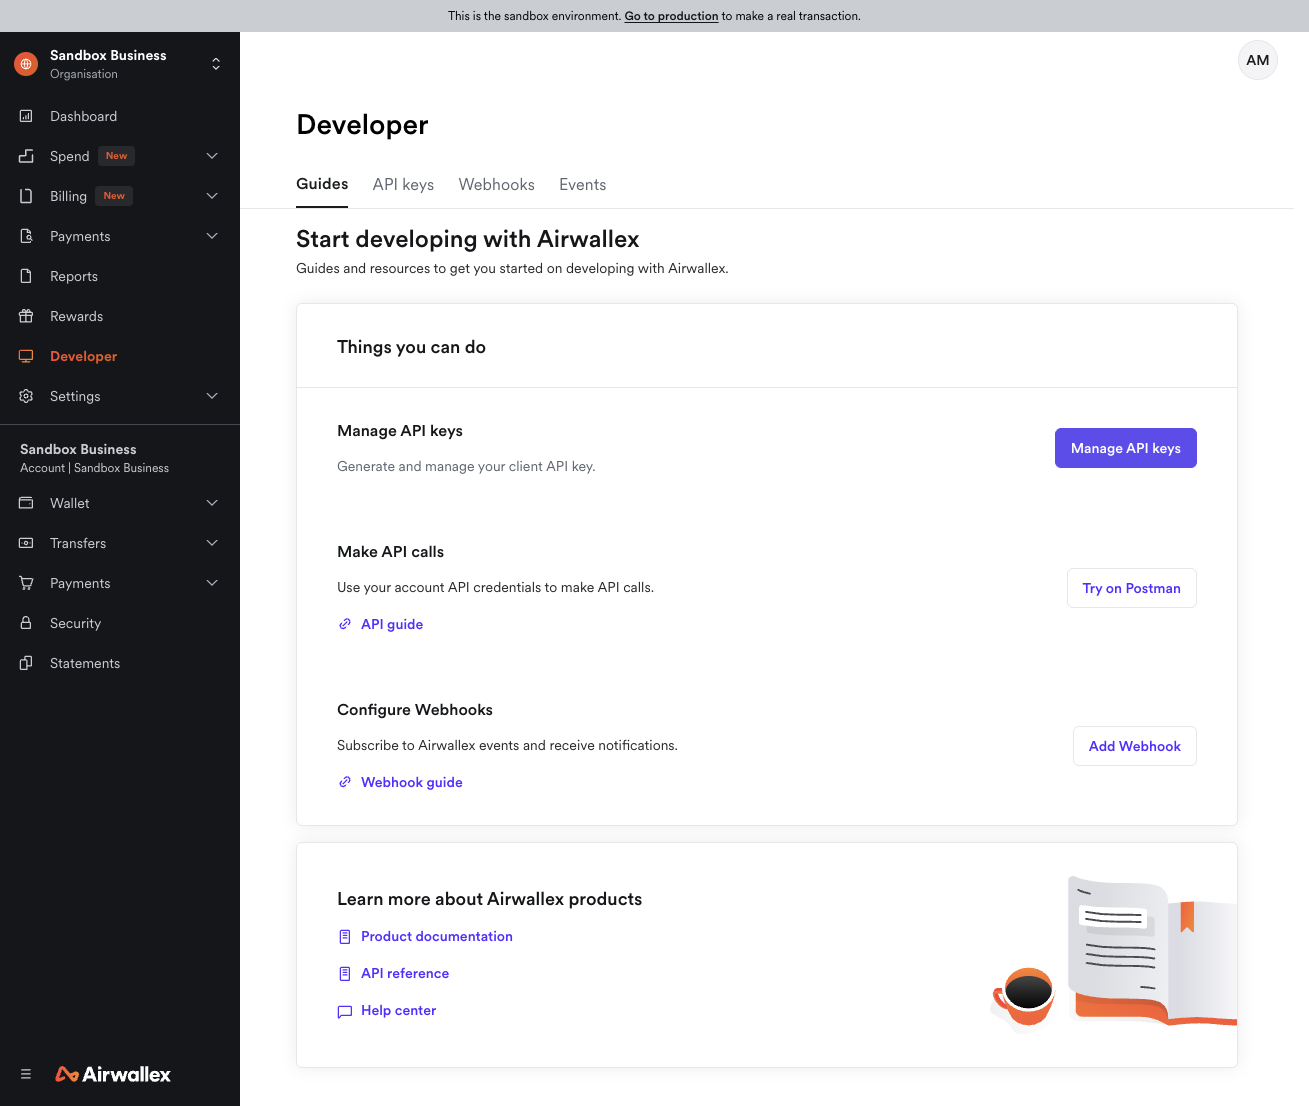Click the Wallet icon in sidebar
Viewport: 1309px width, 1106px height.
(26, 503)
